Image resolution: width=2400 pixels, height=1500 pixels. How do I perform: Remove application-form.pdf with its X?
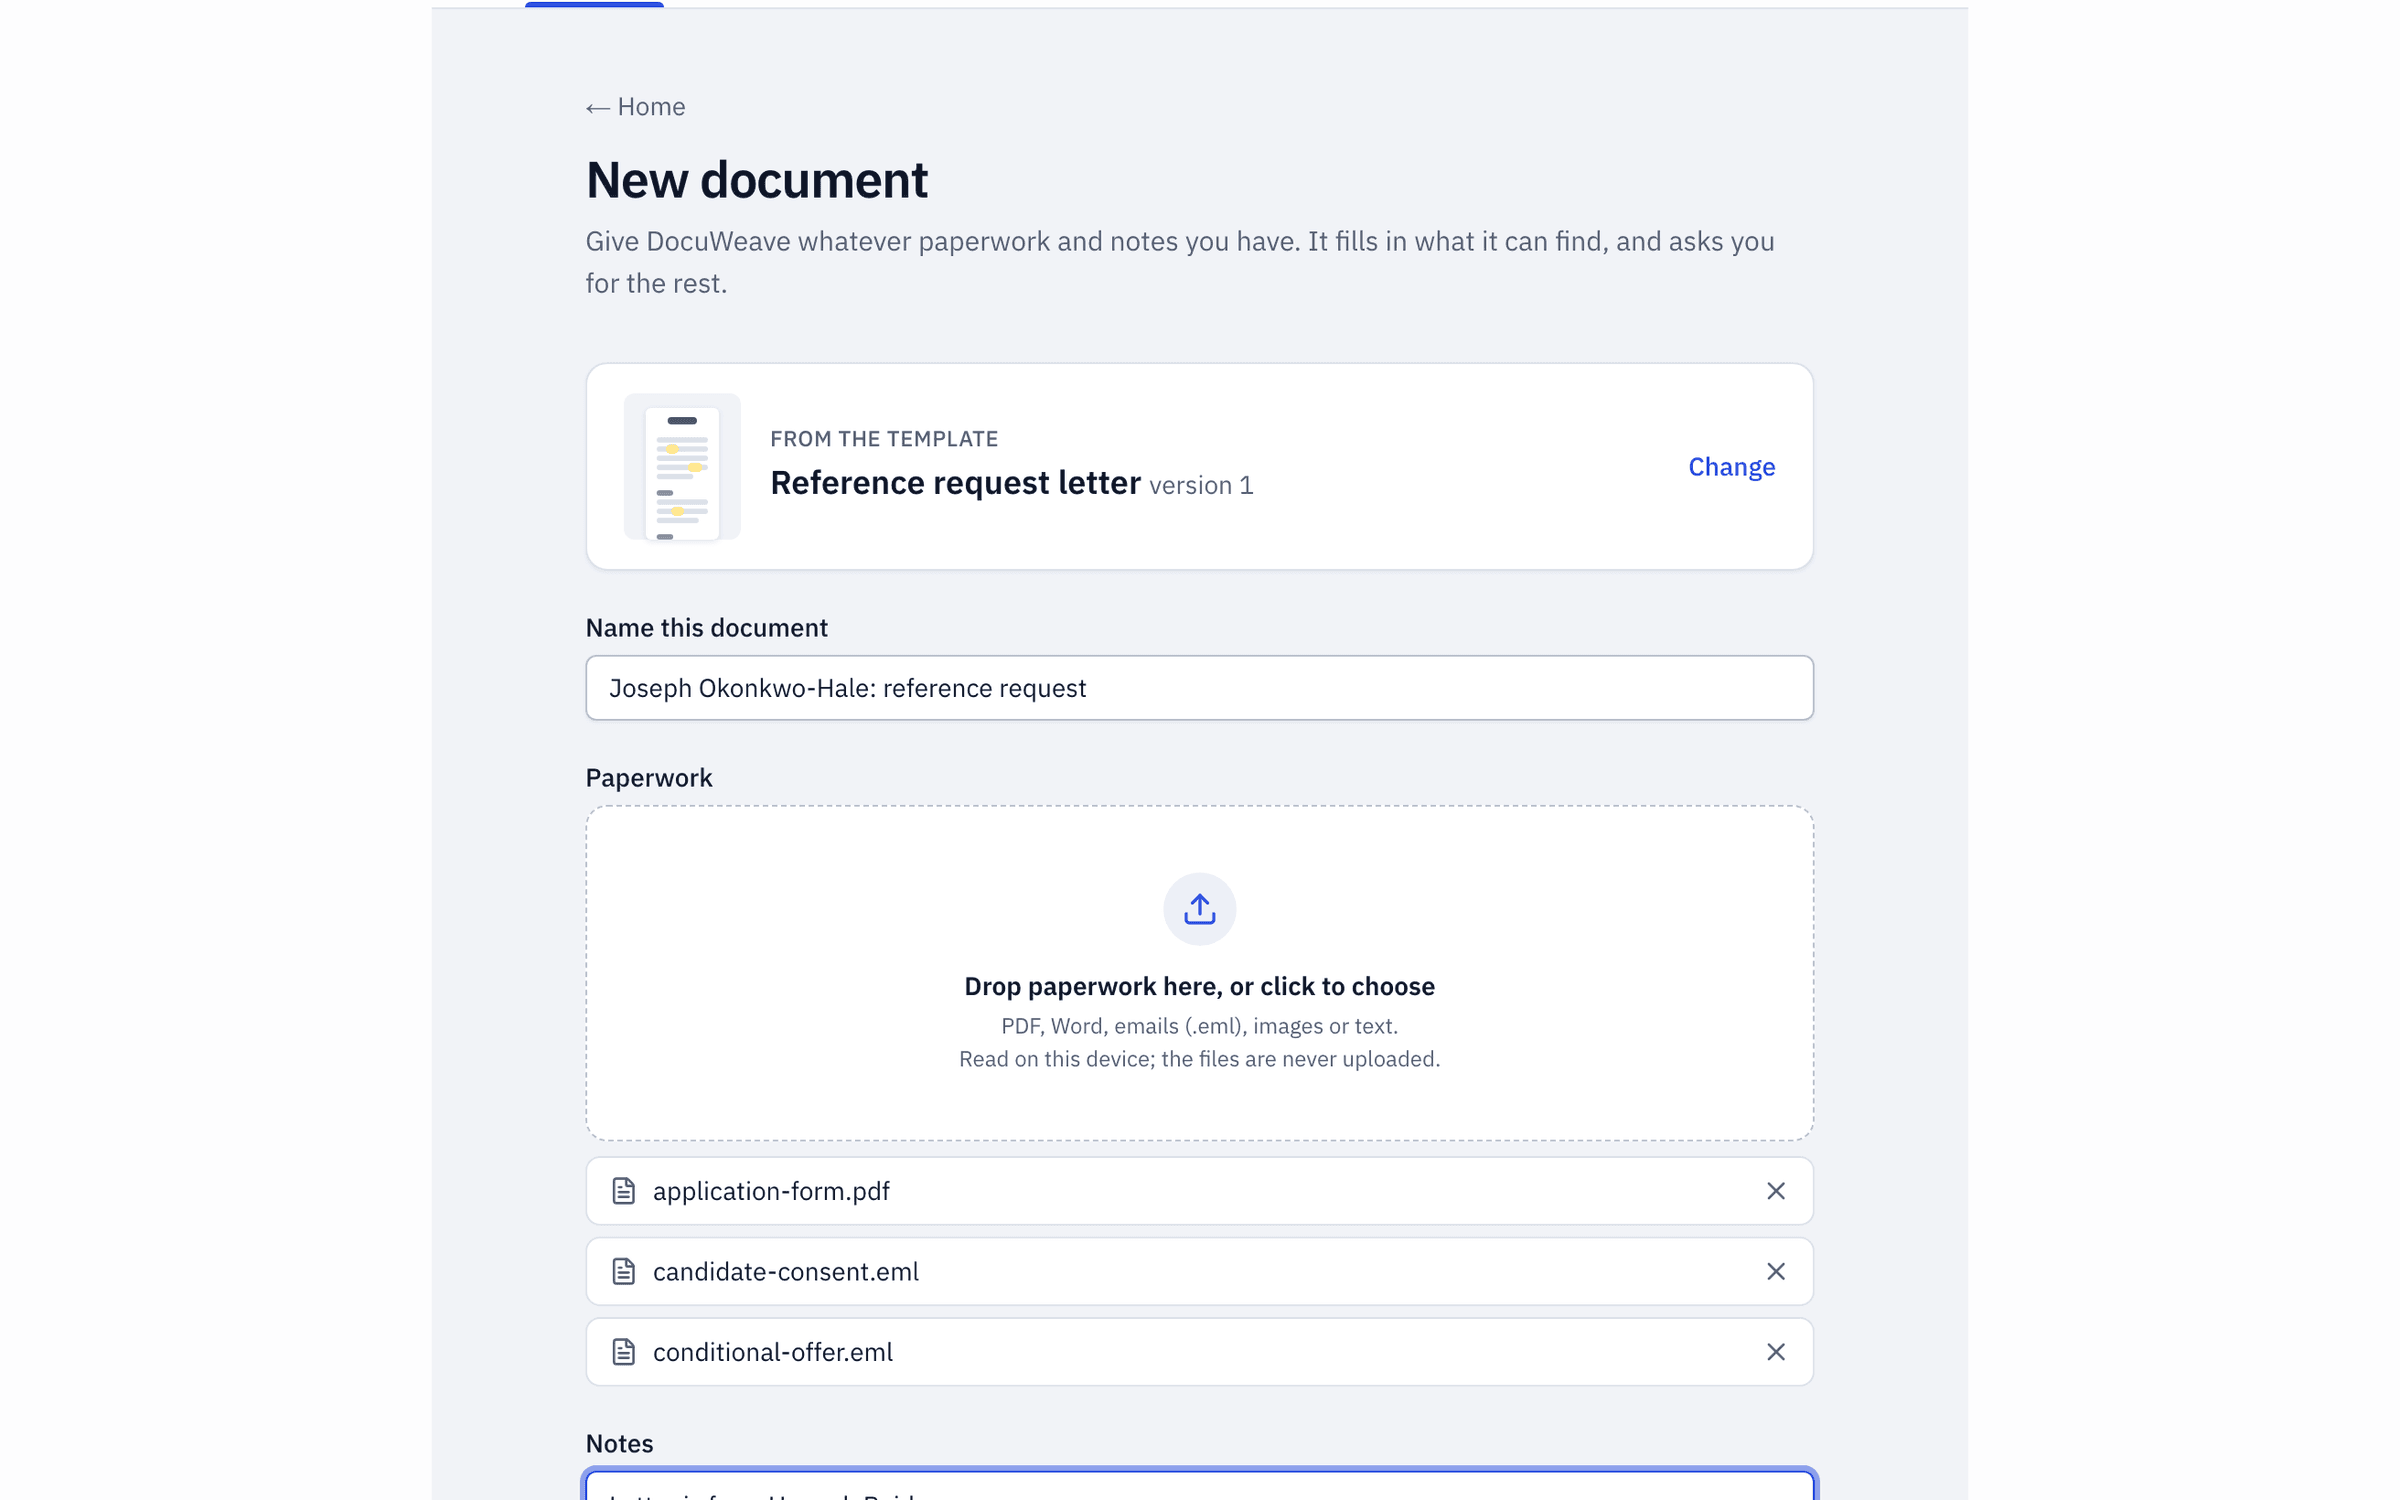point(1775,1191)
